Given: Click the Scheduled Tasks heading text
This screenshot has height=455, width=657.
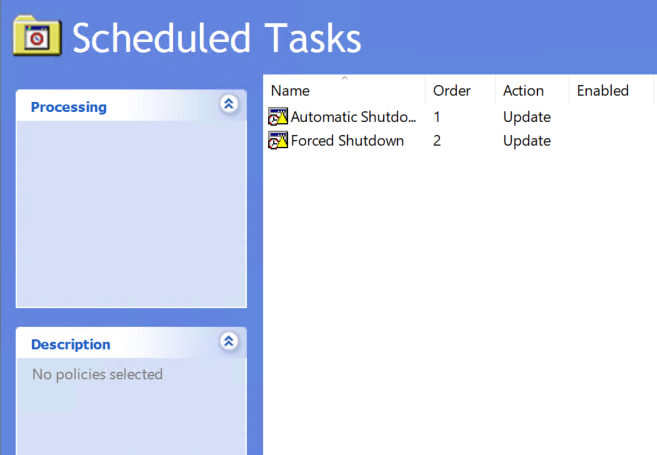Looking at the screenshot, I should [x=216, y=38].
